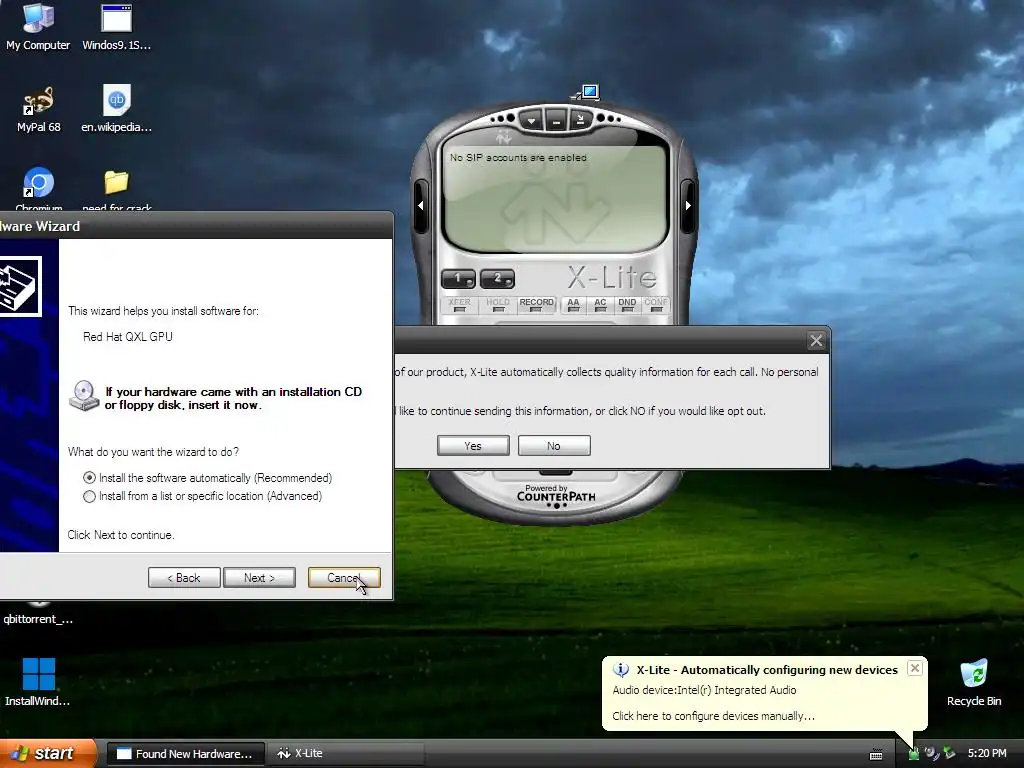This screenshot has width=1024, height=768.
Task: Click here to configure devices manually text
Action: (713, 716)
